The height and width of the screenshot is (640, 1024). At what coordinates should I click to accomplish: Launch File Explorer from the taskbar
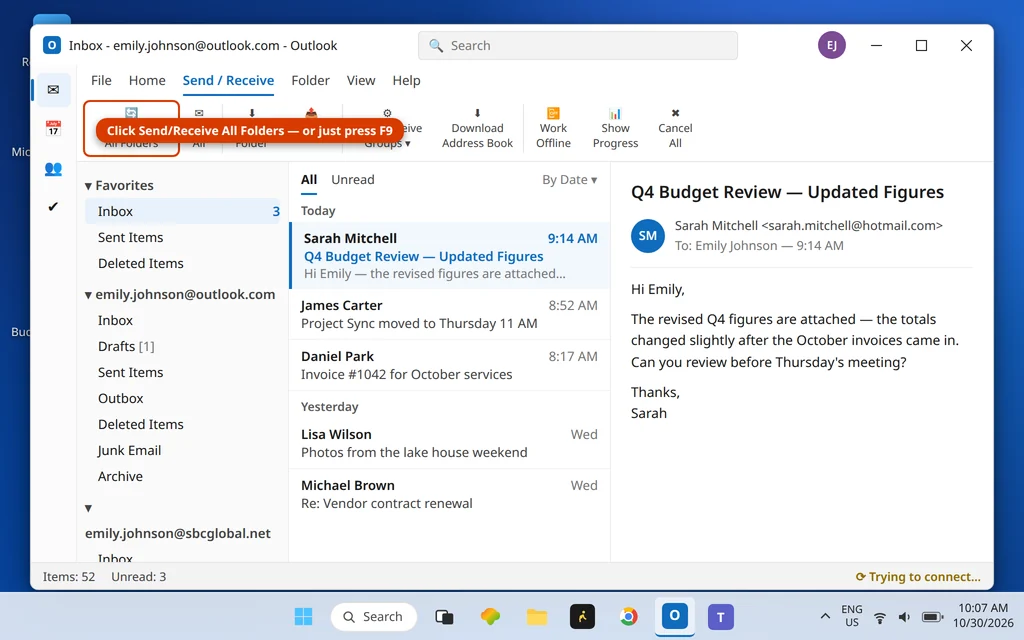tap(537, 616)
